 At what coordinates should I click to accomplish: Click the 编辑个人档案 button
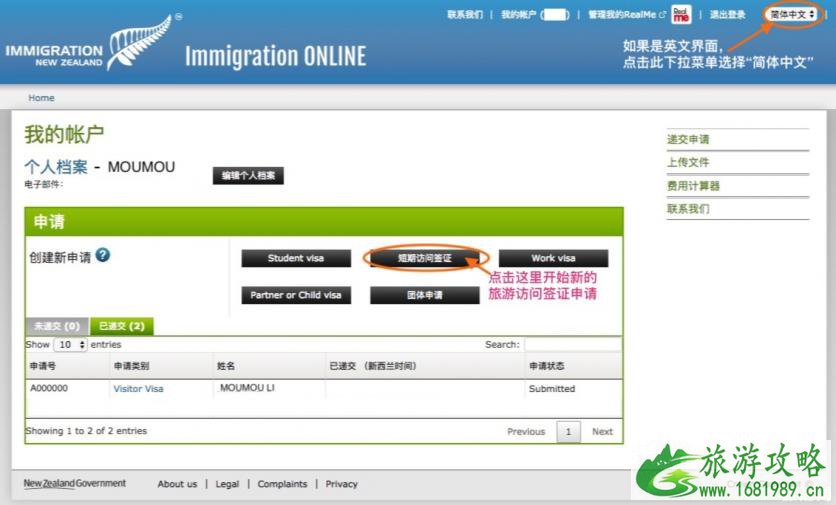pos(248,175)
